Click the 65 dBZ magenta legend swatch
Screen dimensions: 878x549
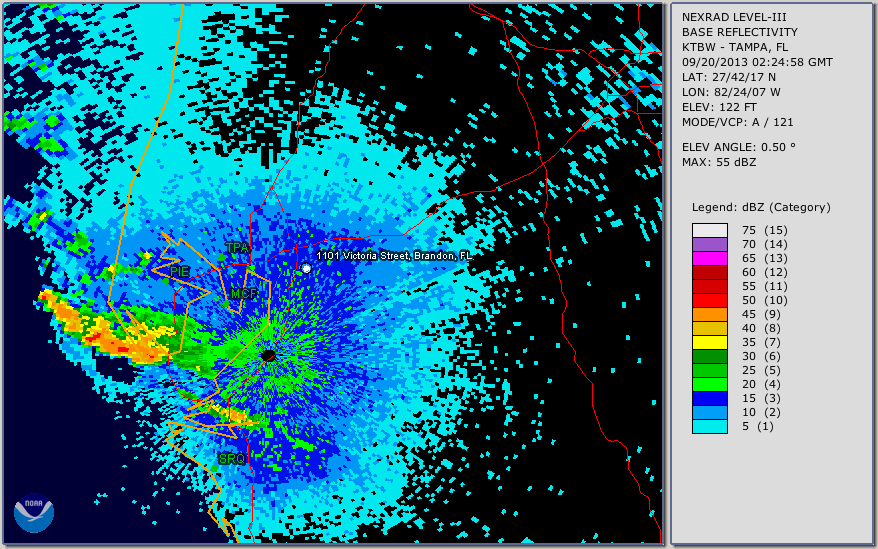tap(709, 258)
